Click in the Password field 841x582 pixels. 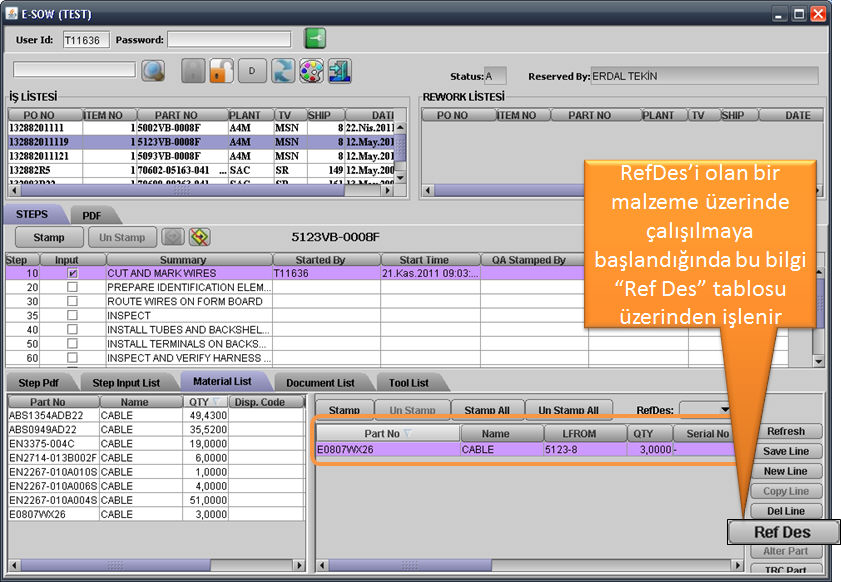pos(229,40)
